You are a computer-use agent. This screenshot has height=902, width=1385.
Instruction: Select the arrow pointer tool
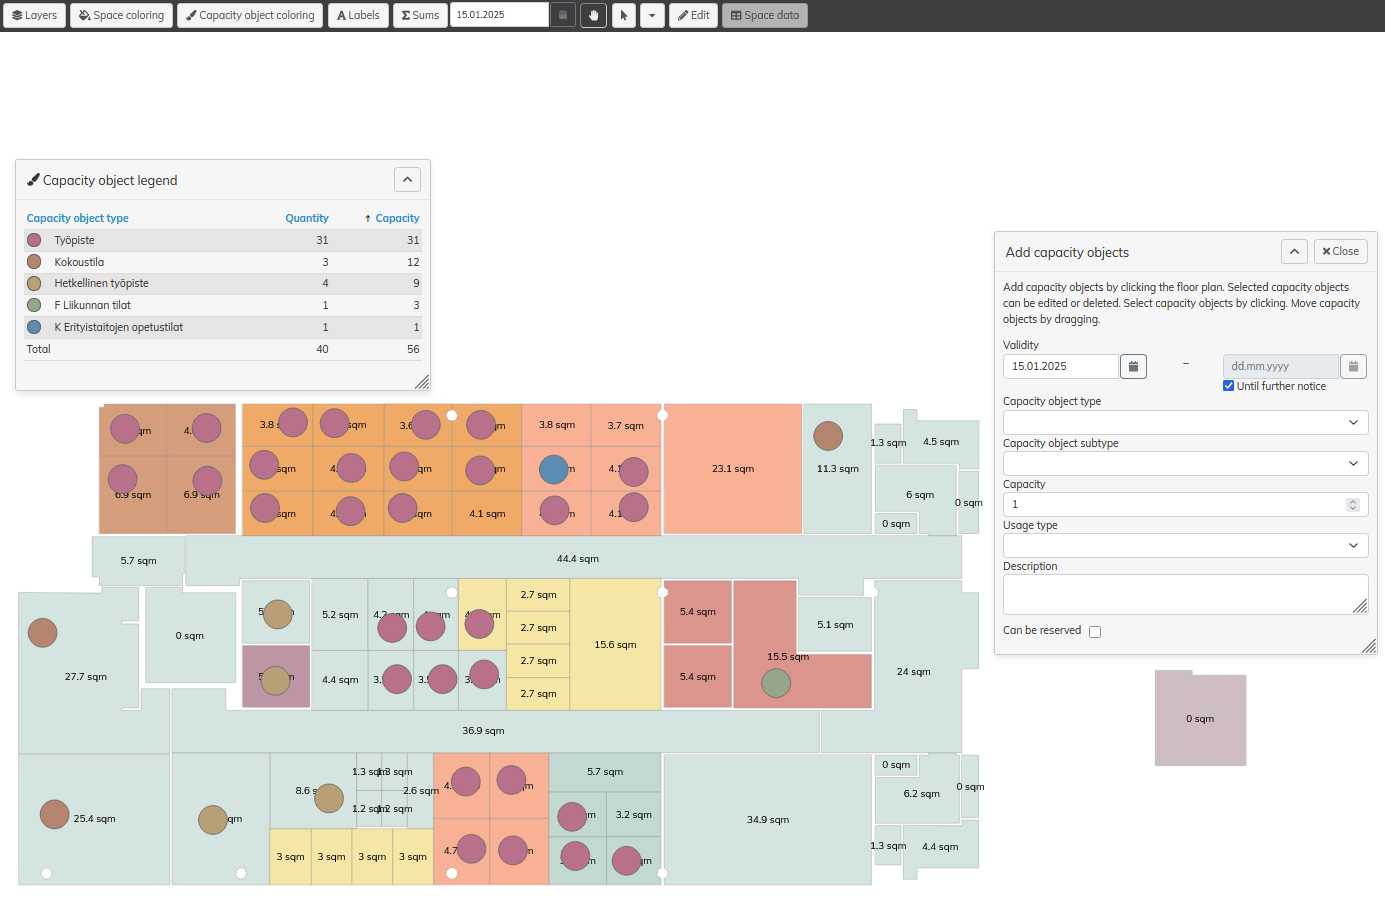(x=624, y=15)
